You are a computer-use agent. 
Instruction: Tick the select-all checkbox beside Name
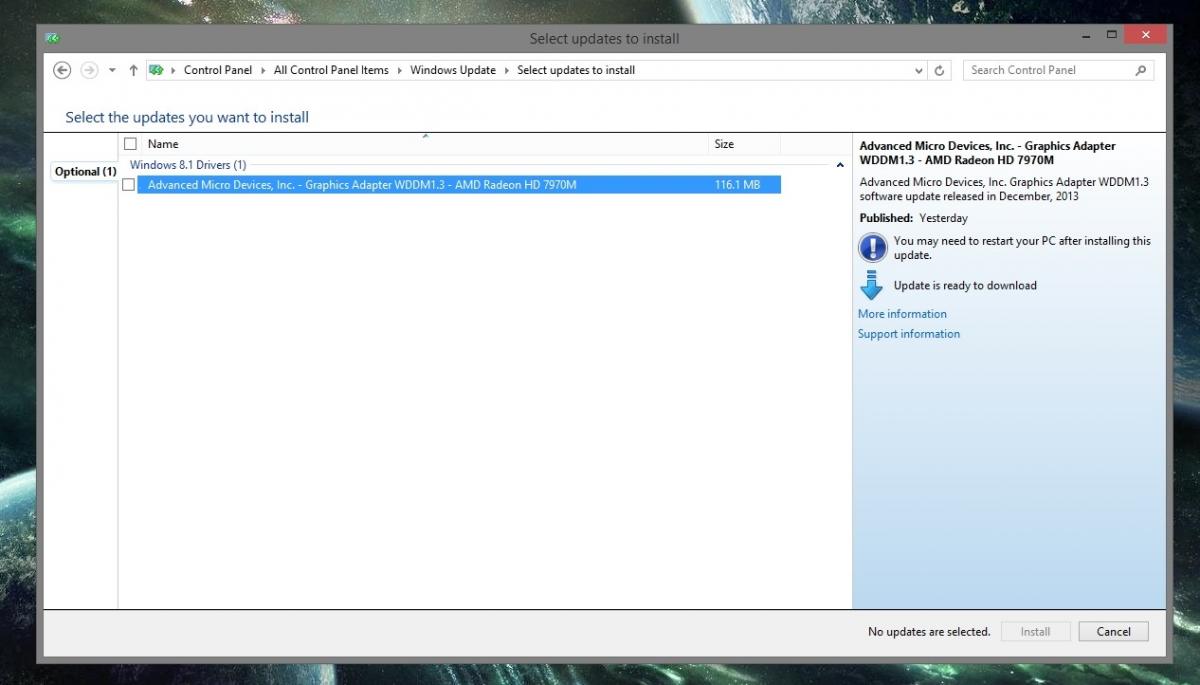click(130, 144)
